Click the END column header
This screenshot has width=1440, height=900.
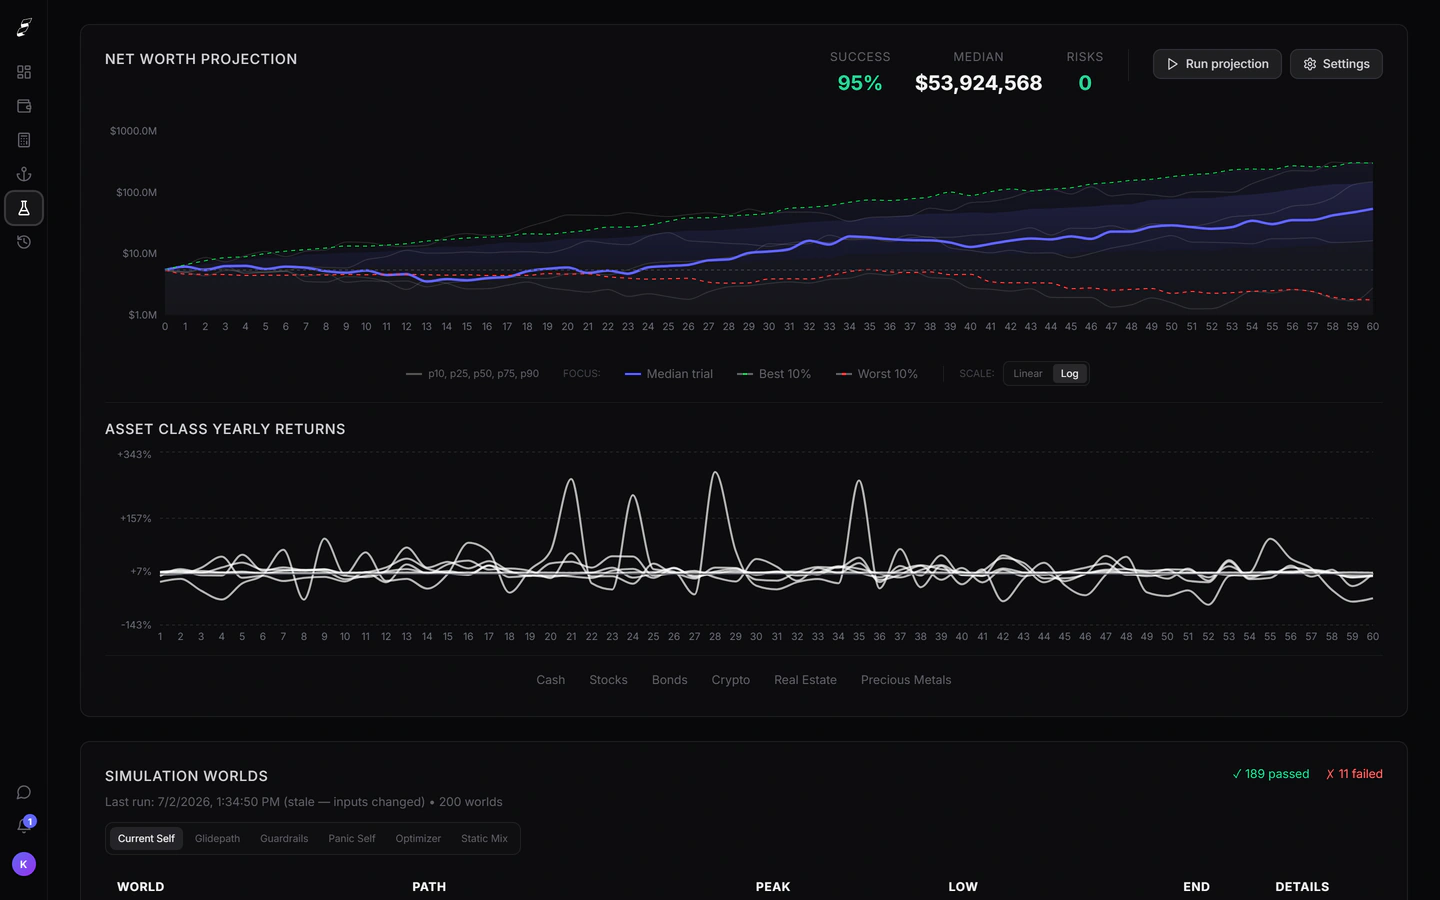pos(1196,887)
